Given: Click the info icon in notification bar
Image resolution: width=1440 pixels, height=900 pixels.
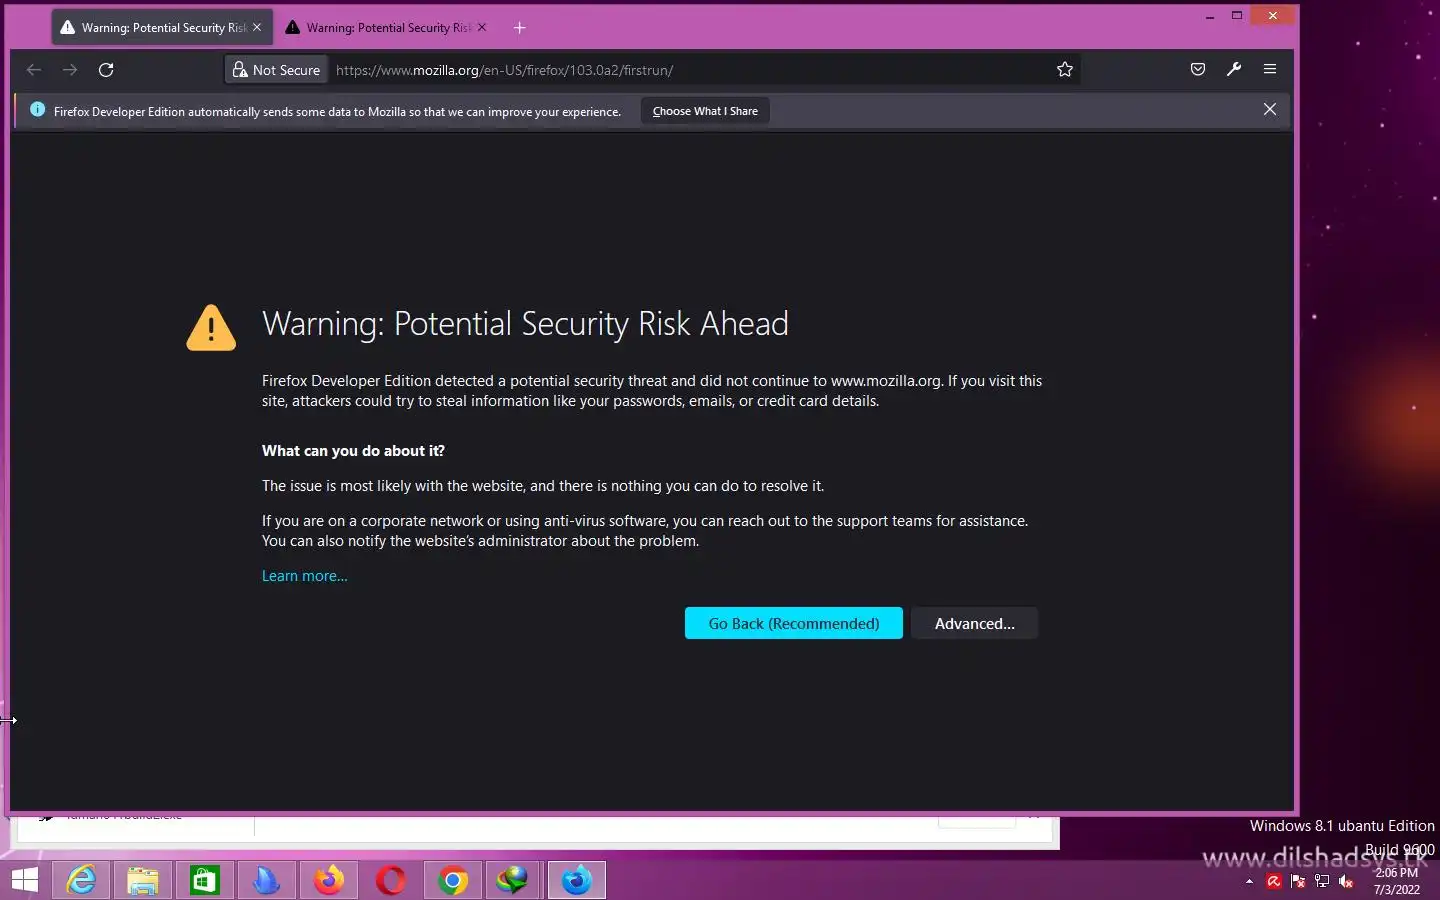Looking at the screenshot, I should click(38, 110).
